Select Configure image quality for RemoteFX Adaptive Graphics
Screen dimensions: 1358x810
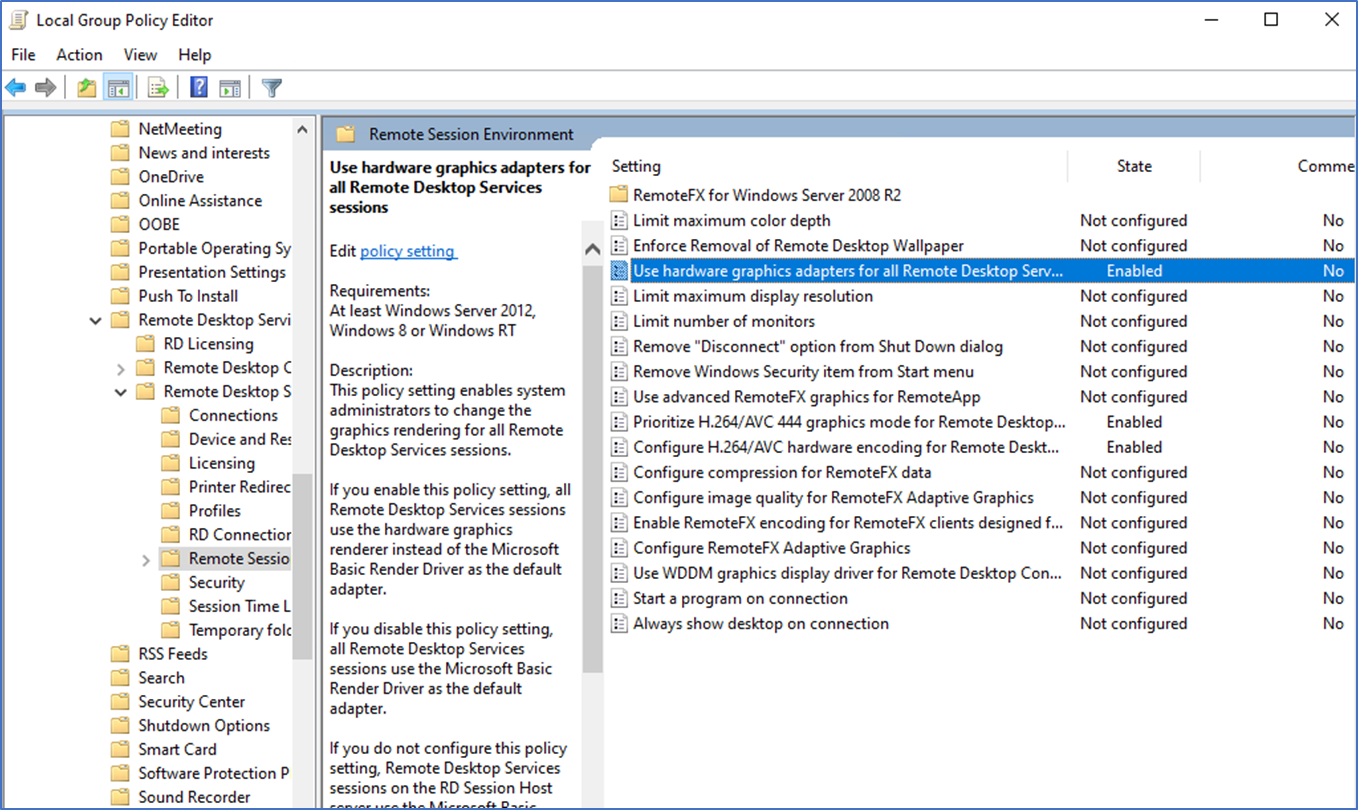click(x=833, y=498)
